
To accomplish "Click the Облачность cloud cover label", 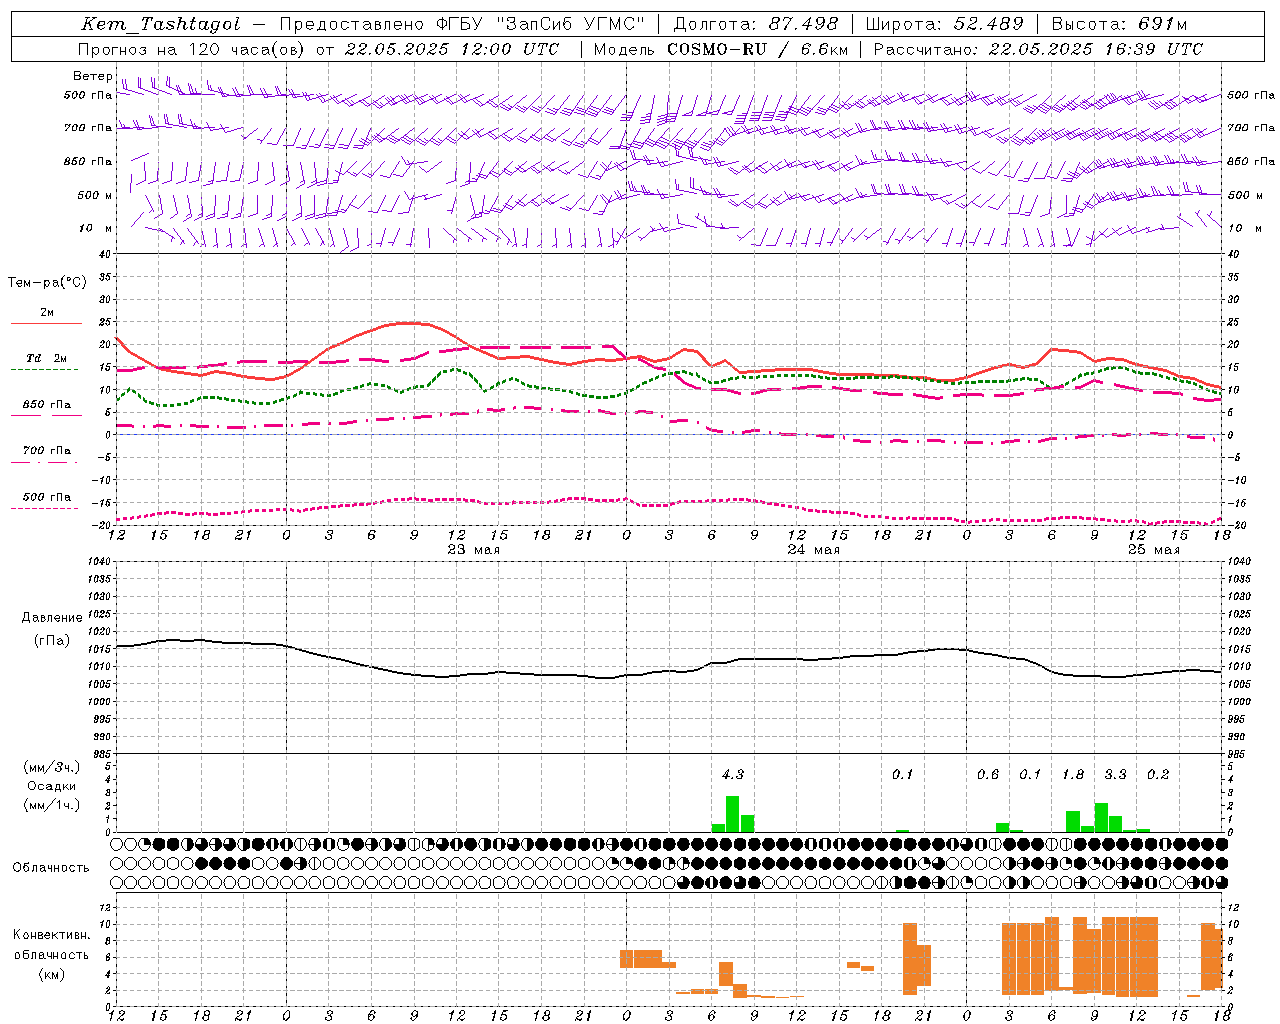I will [51, 868].
